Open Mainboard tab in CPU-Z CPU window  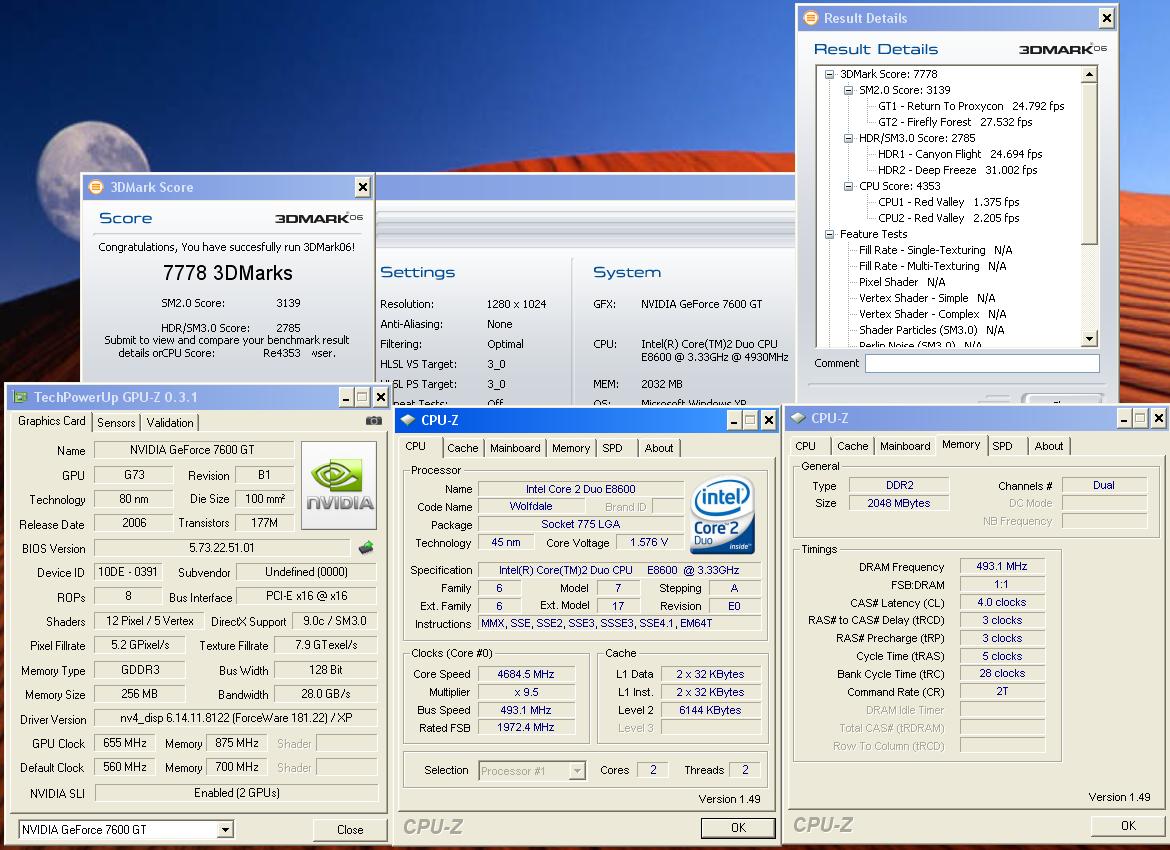515,448
